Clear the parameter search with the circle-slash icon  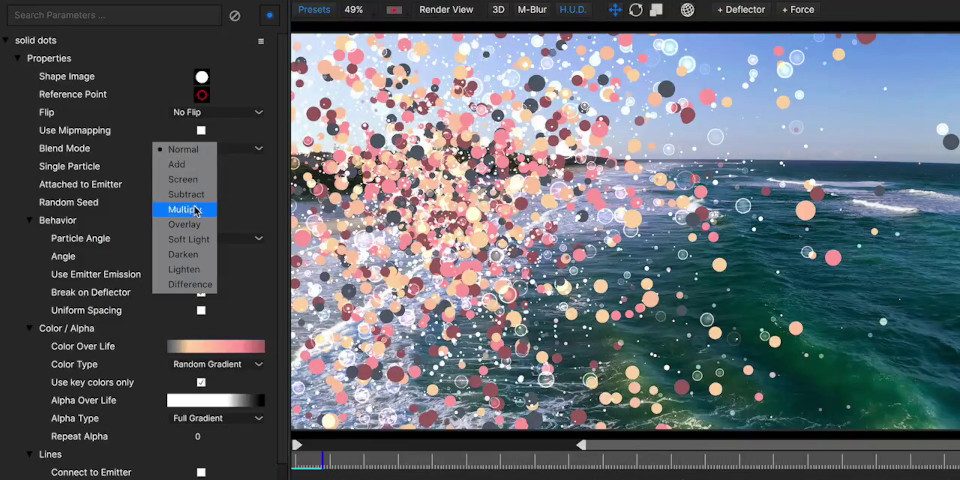click(234, 16)
